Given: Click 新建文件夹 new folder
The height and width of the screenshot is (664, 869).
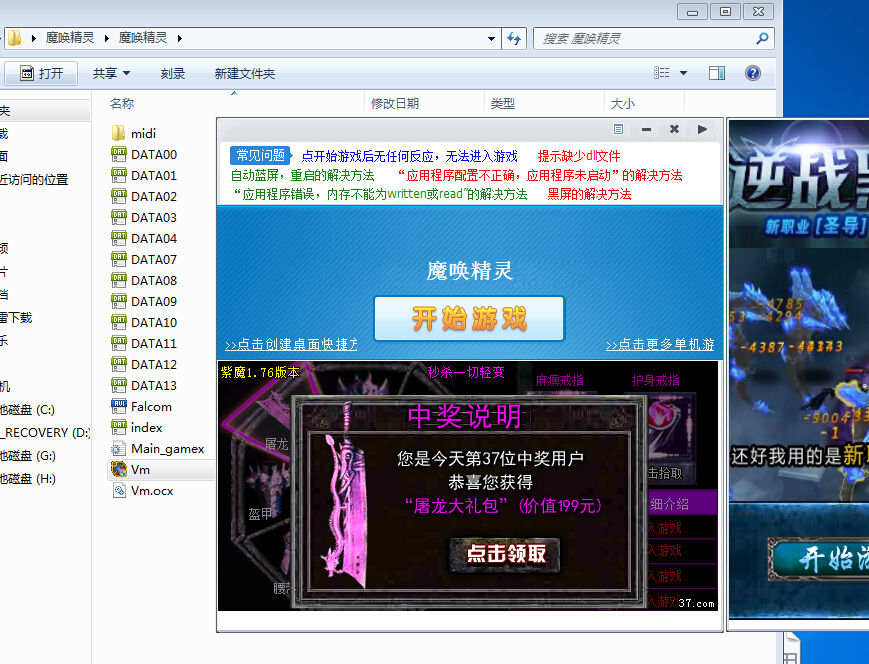Looking at the screenshot, I should pos(244,74).
